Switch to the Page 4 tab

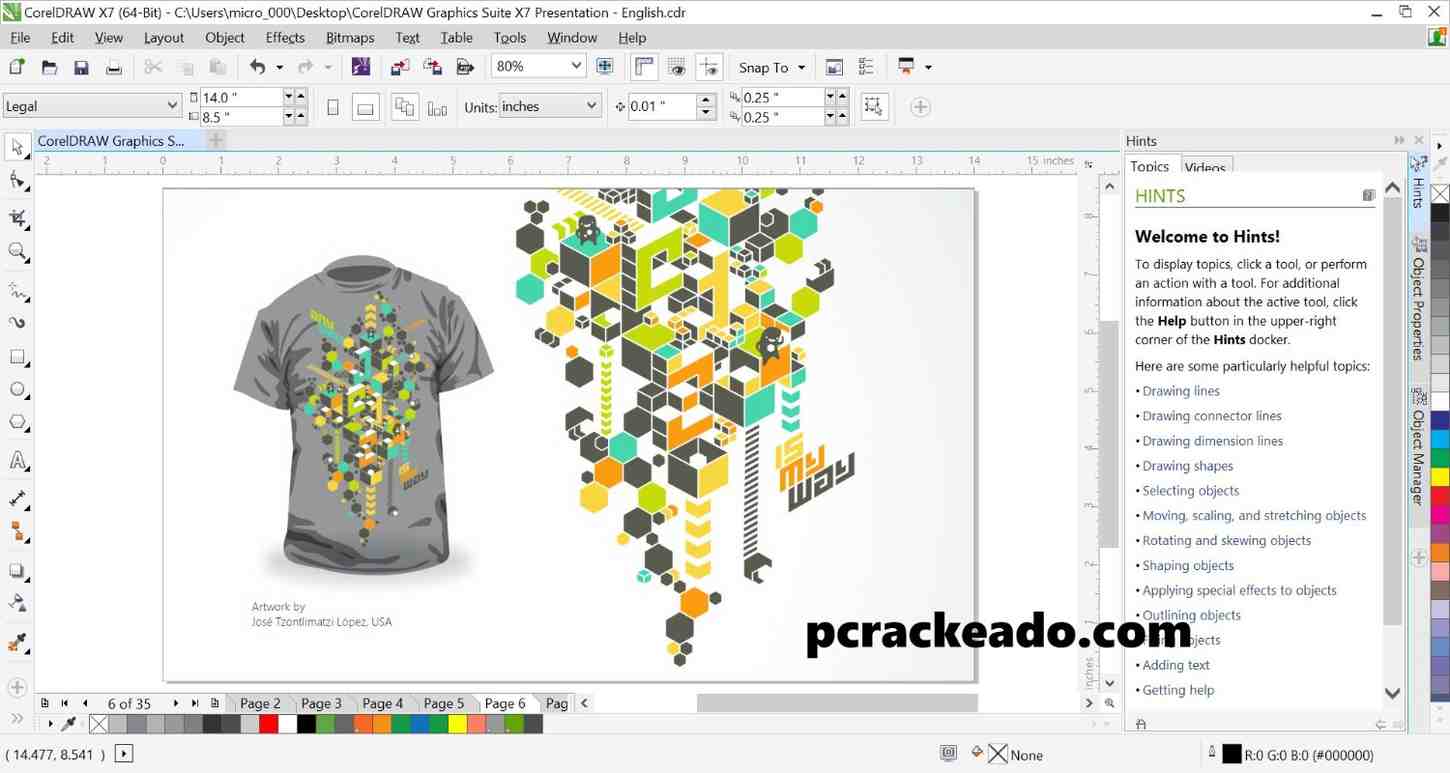point(383,703)
